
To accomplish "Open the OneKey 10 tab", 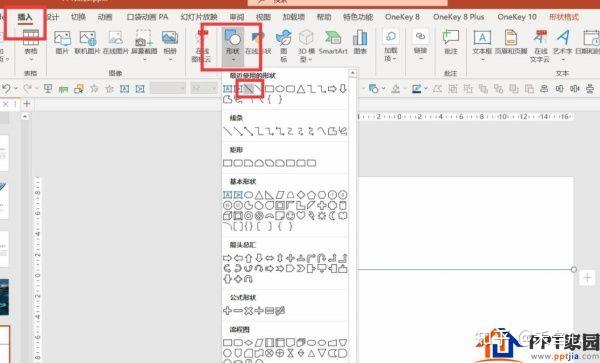I will (x=517, y=17).
